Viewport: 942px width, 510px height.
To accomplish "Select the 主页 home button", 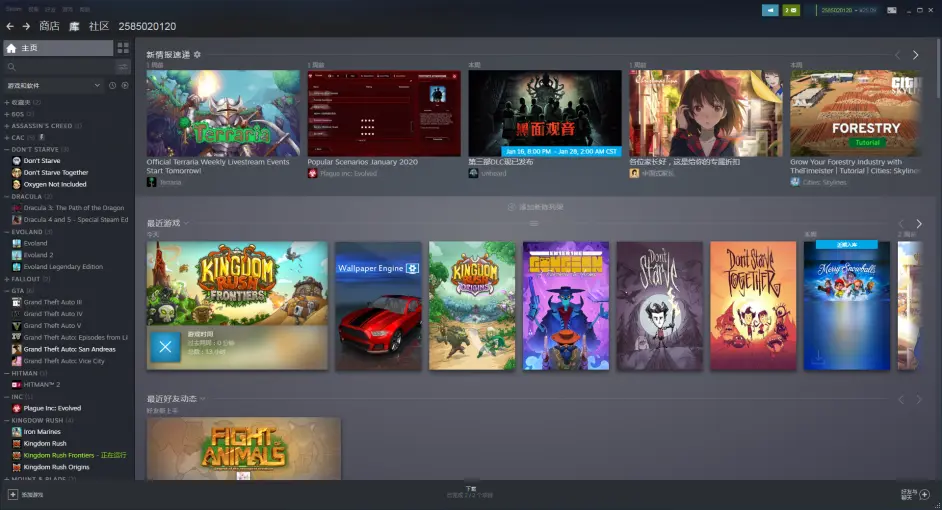I will pyautogui.click(x=58, y=48).
